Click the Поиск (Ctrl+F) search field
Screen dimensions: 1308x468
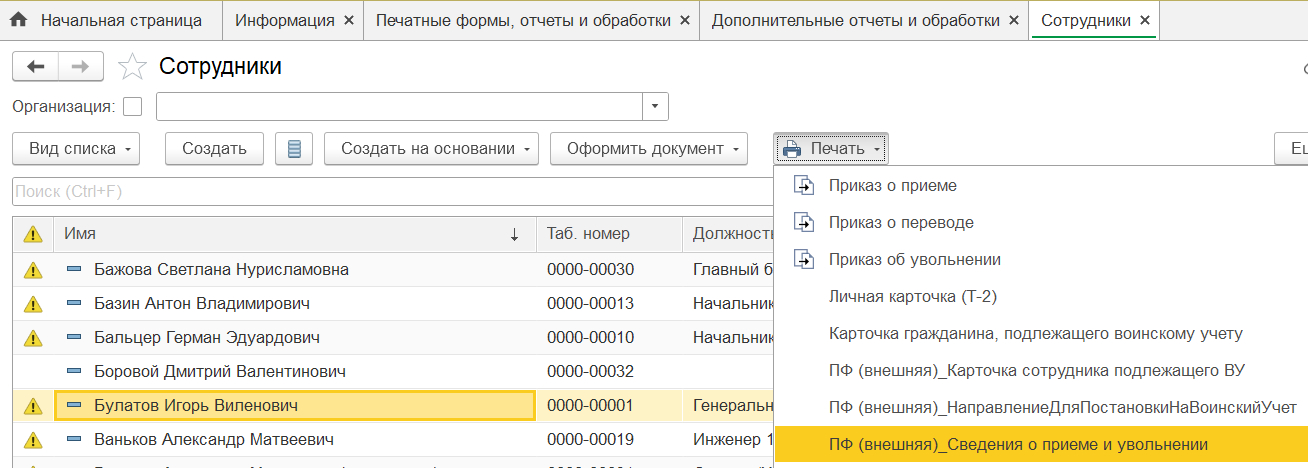(390, 192)
